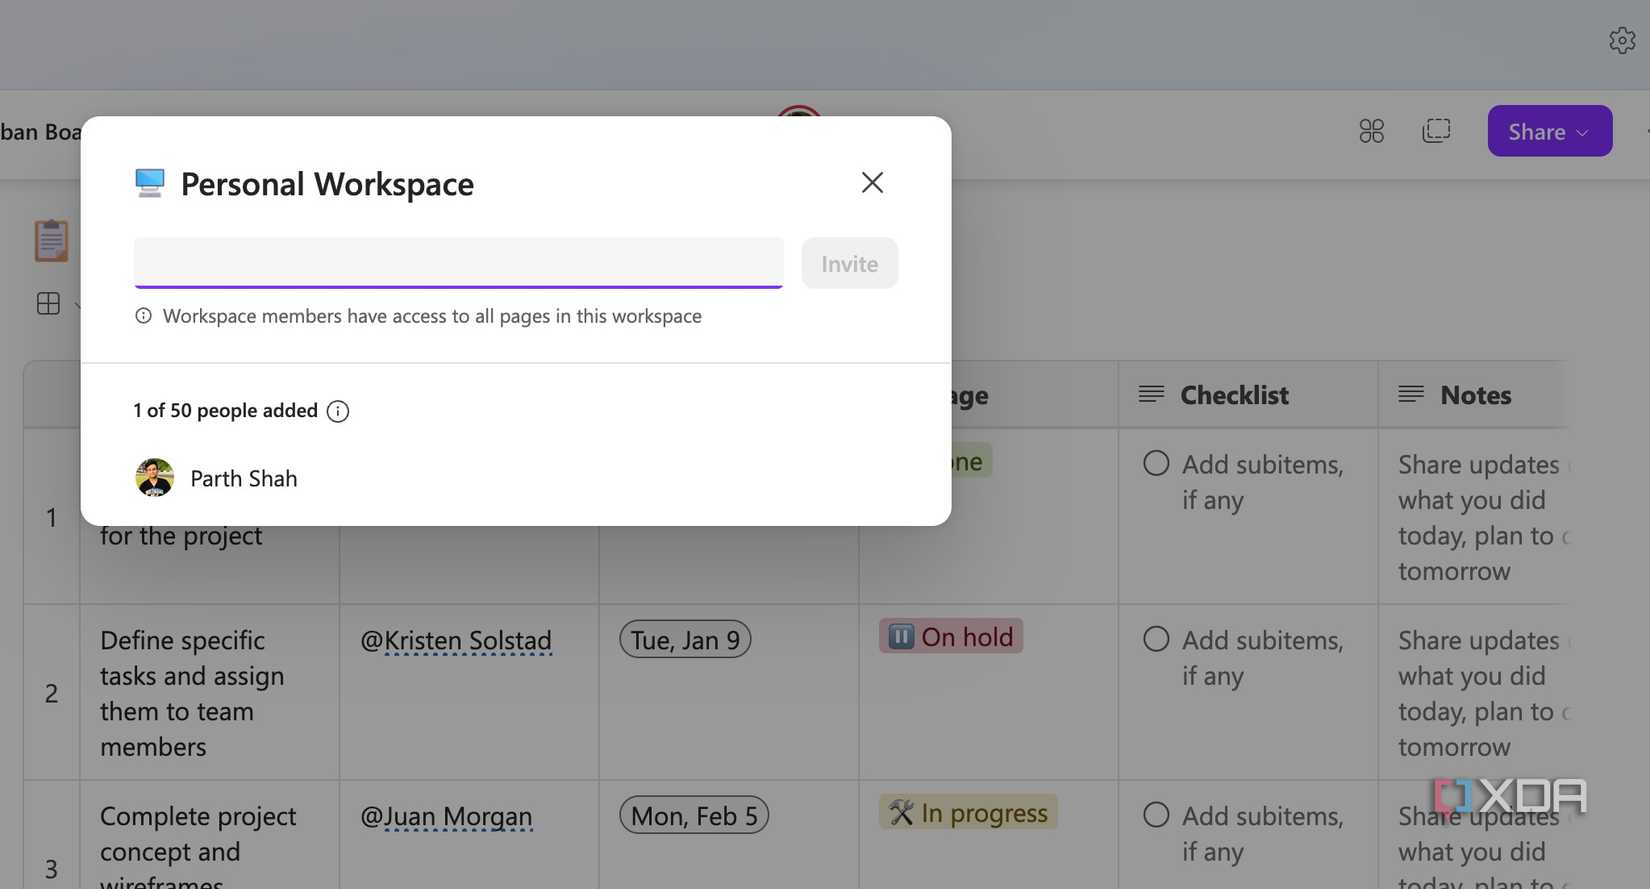Click the '1 of 50 people added' text
Viewport: 1650px width, 889px height.
point(225,411)
